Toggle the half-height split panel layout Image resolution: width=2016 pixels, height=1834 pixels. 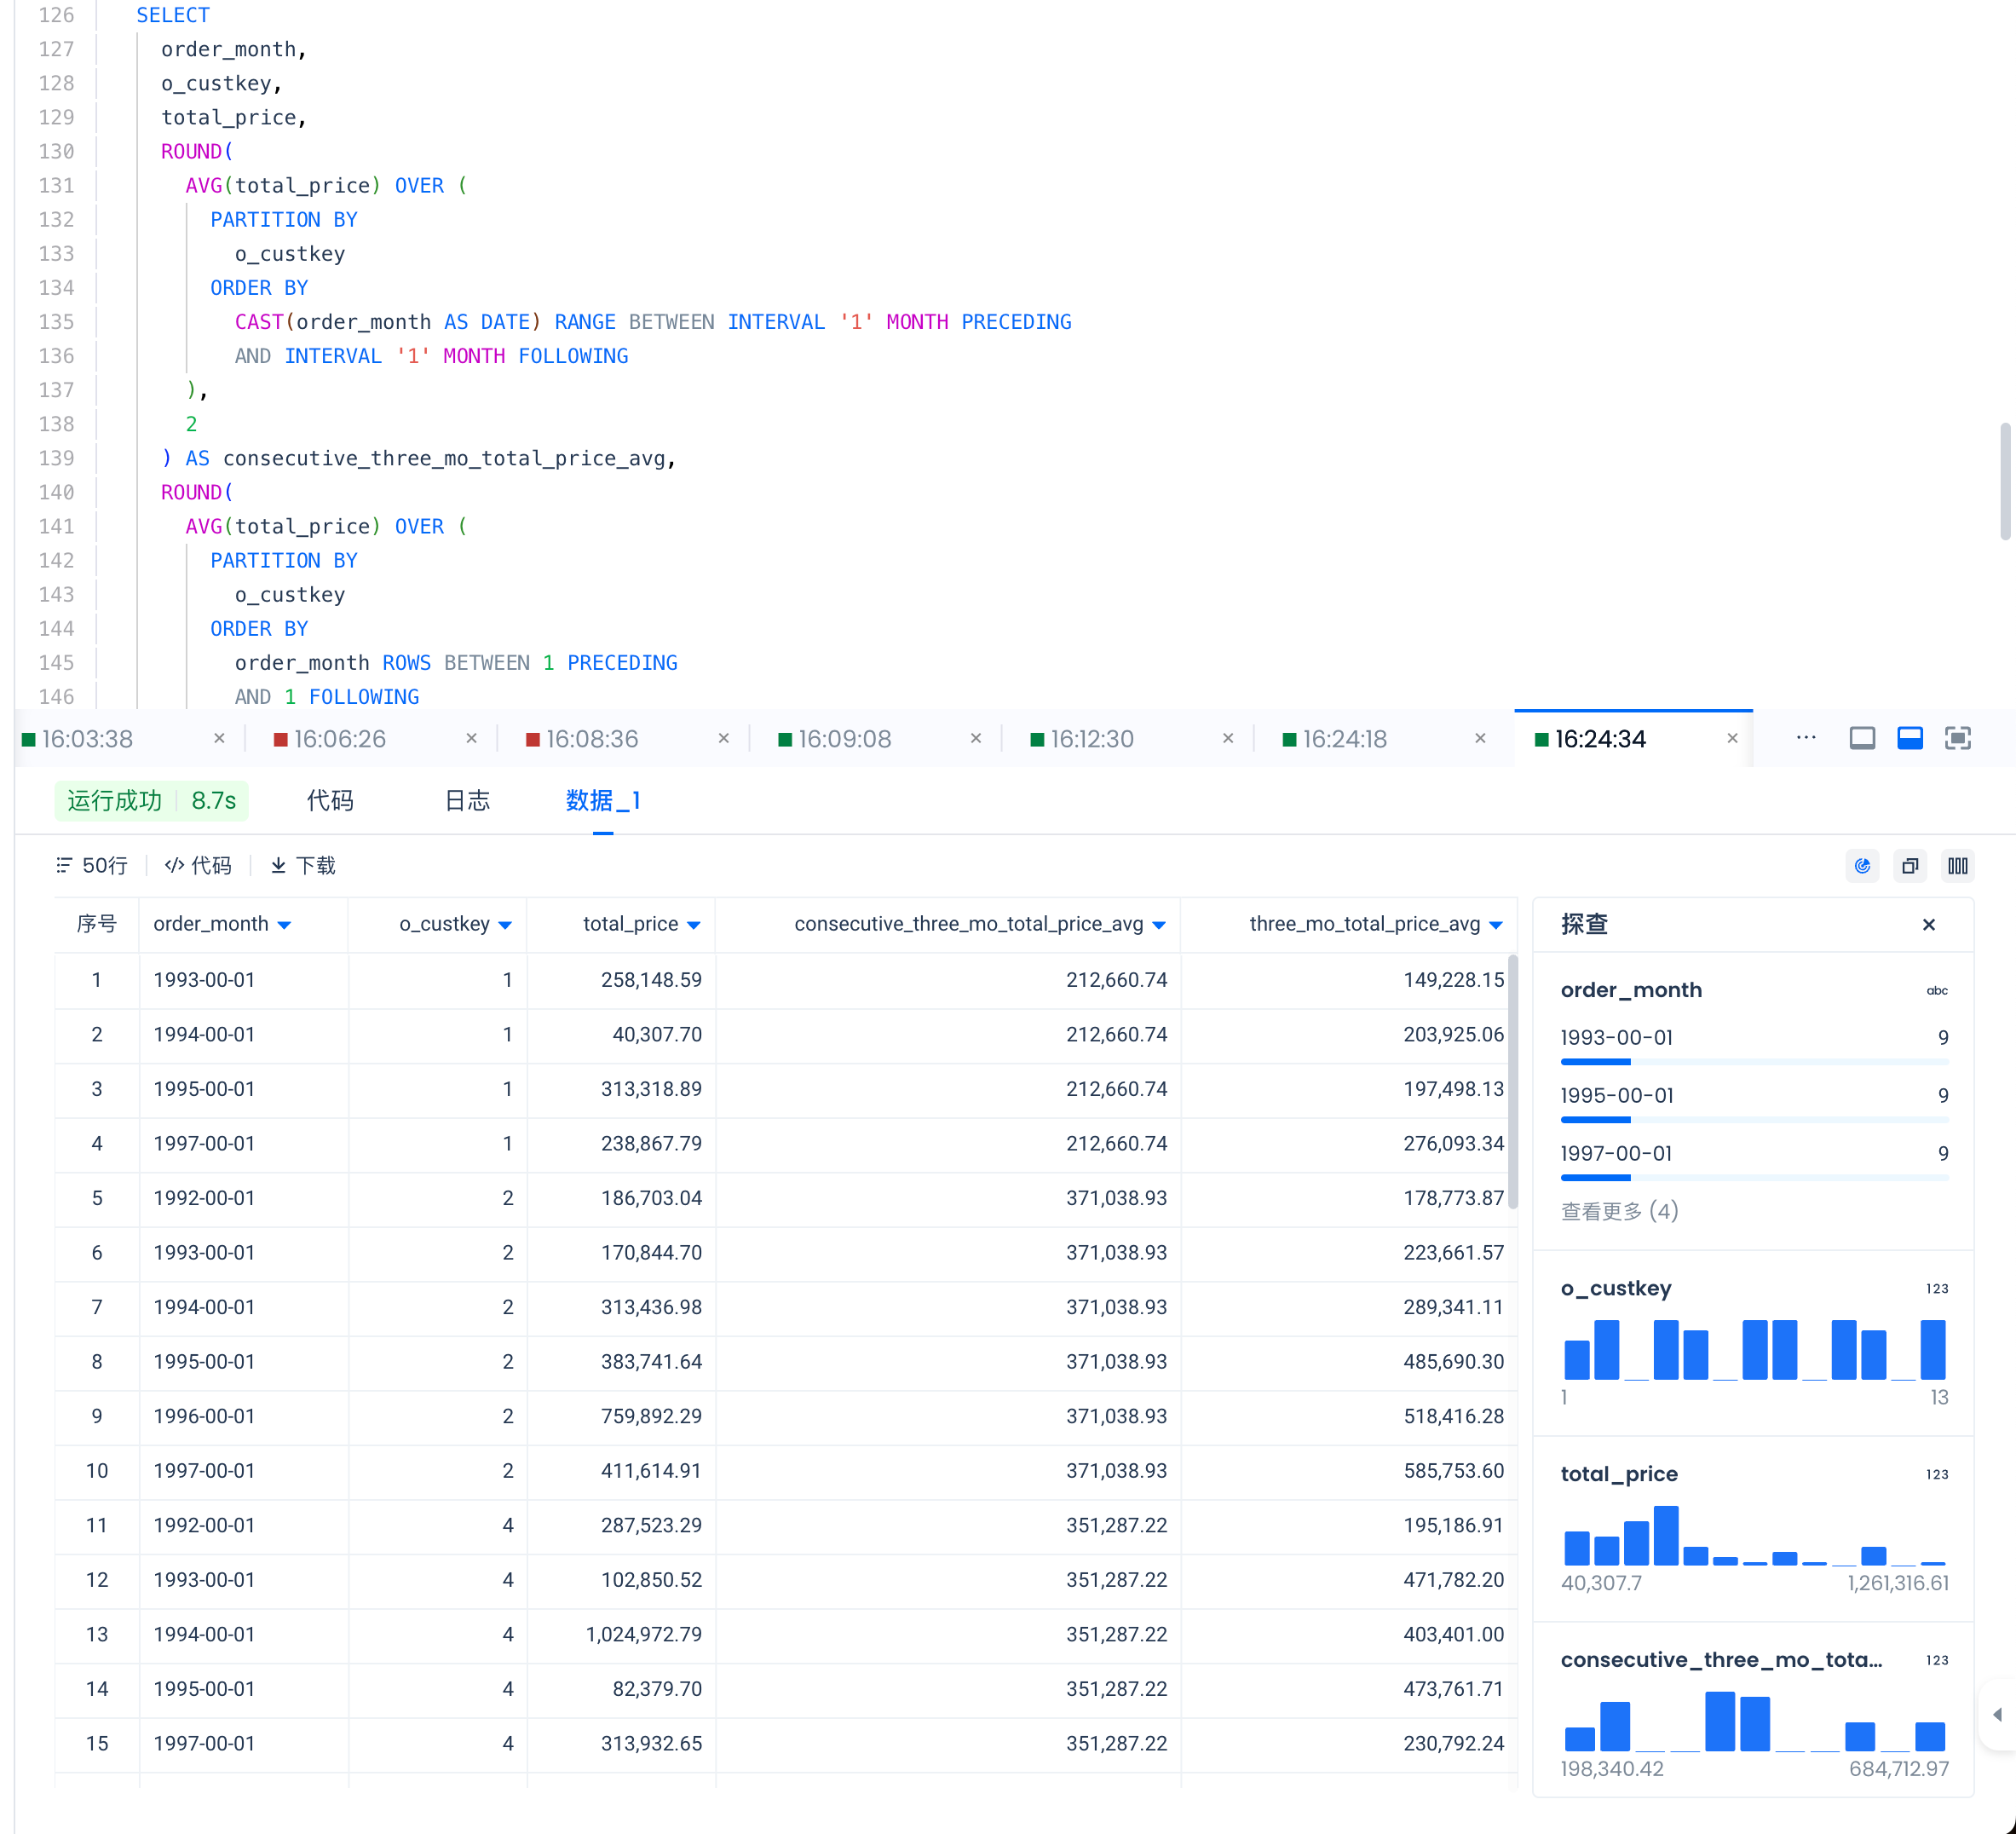(1910, 739)
